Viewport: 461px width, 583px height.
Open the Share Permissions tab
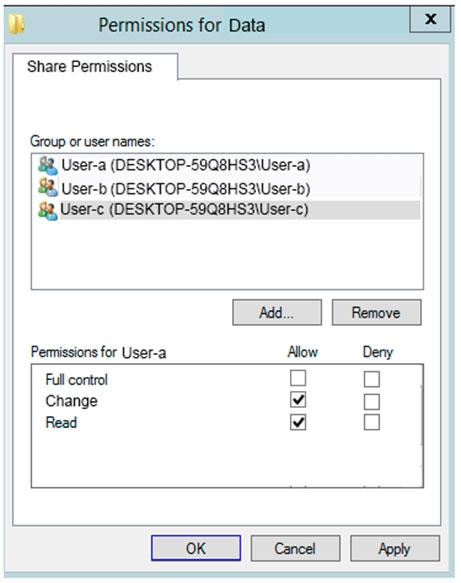[x=90, y=67]
